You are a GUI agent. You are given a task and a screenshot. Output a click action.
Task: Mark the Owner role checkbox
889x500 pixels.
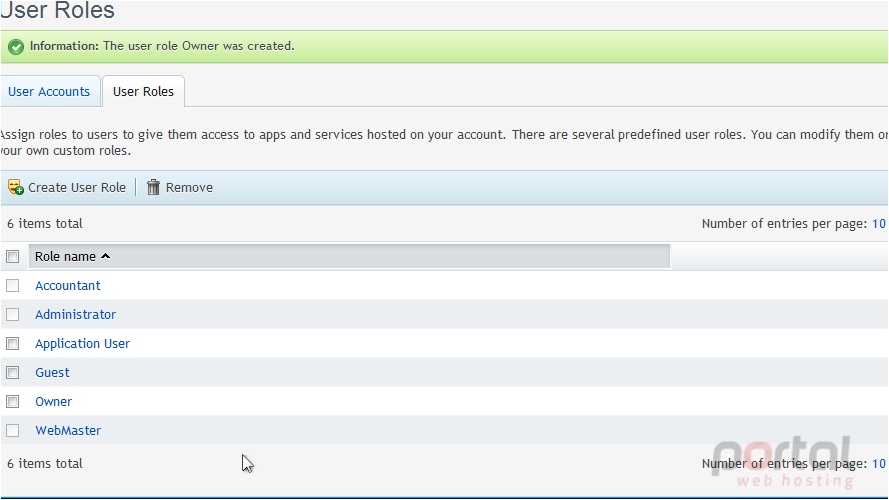(x=12, y=401)
